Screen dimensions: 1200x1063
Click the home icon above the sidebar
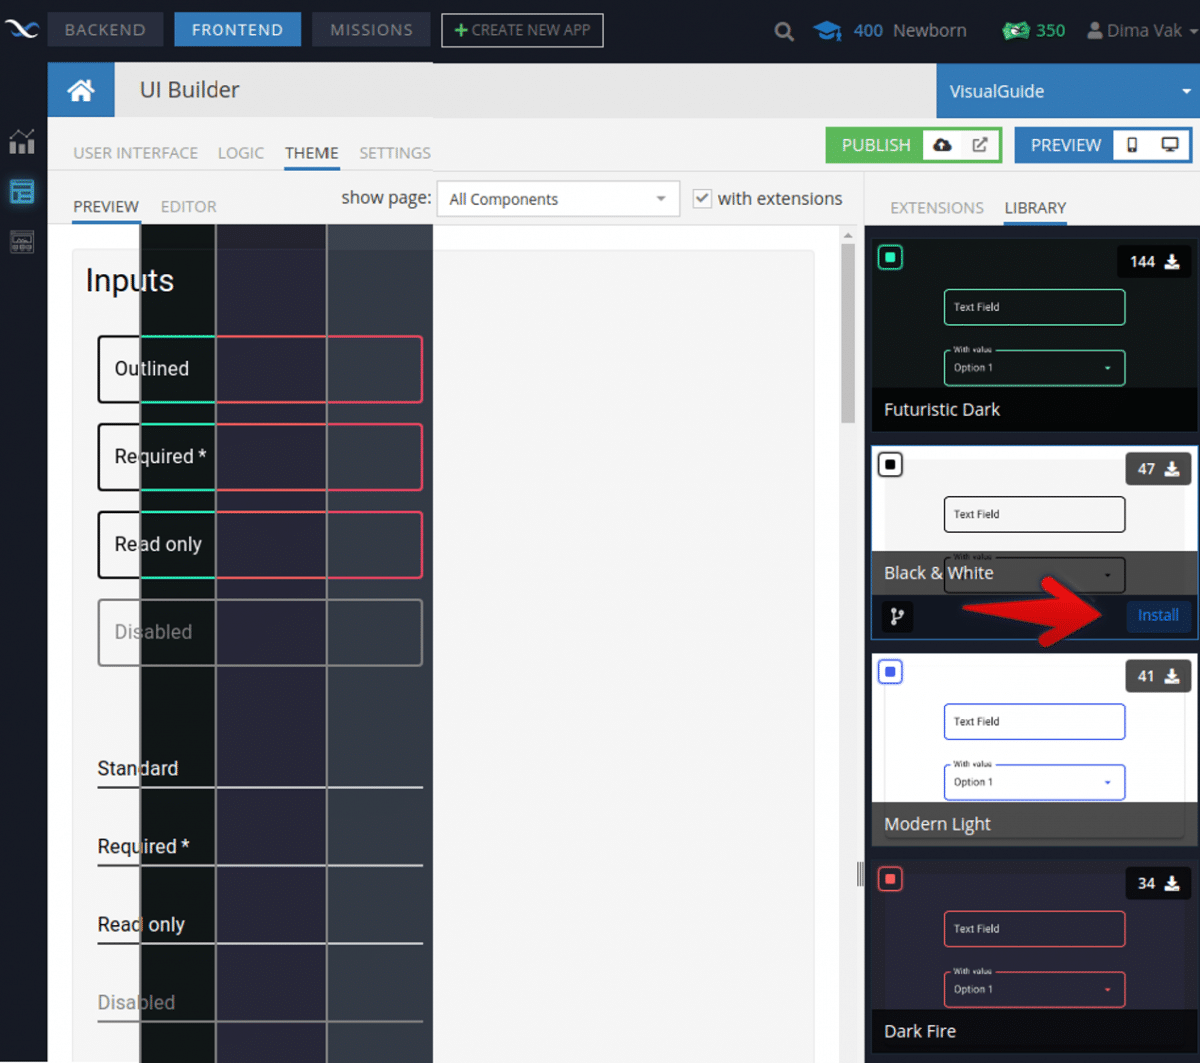point(80,89)
